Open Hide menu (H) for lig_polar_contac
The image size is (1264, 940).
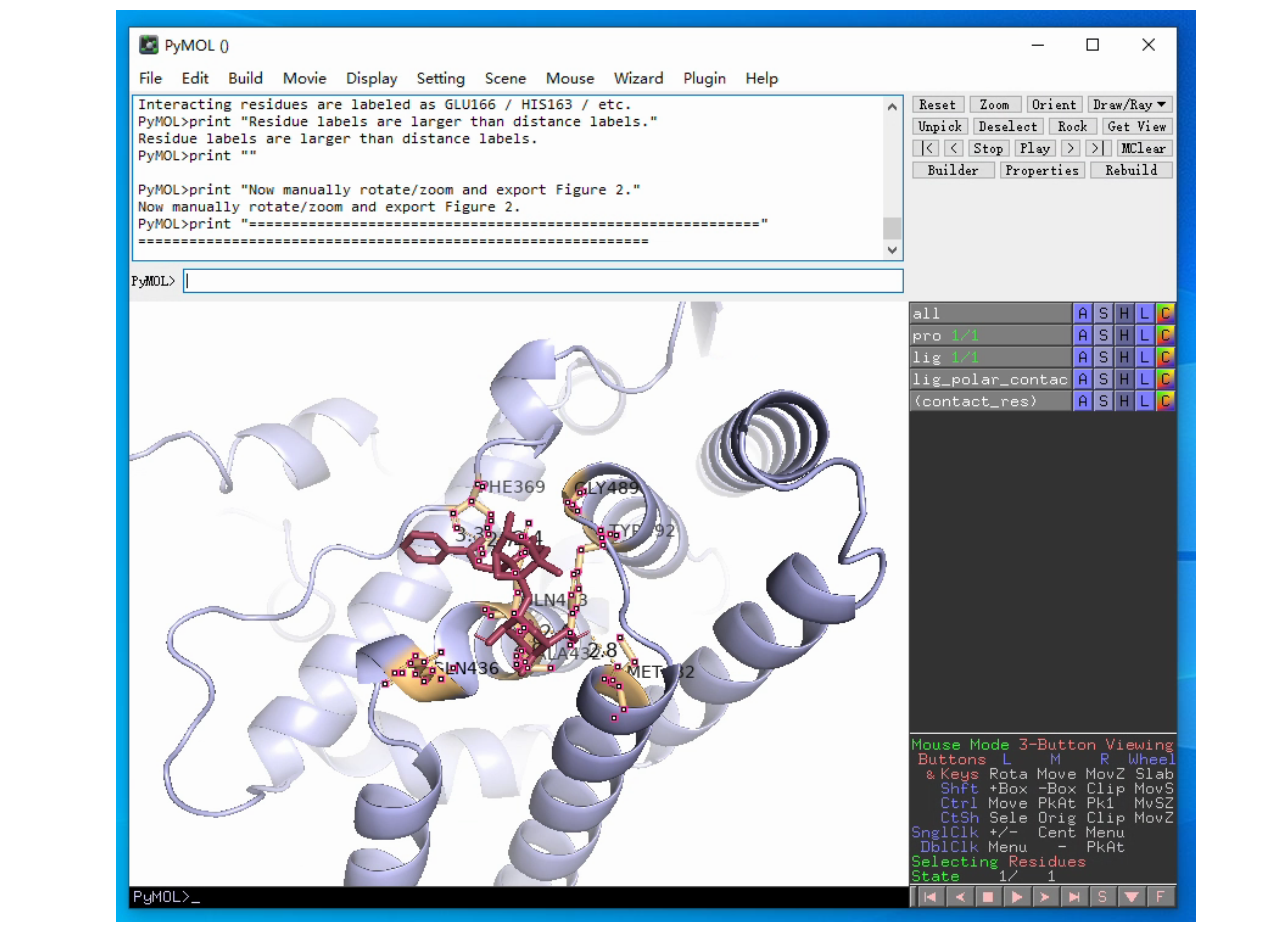coord(1124,379)
